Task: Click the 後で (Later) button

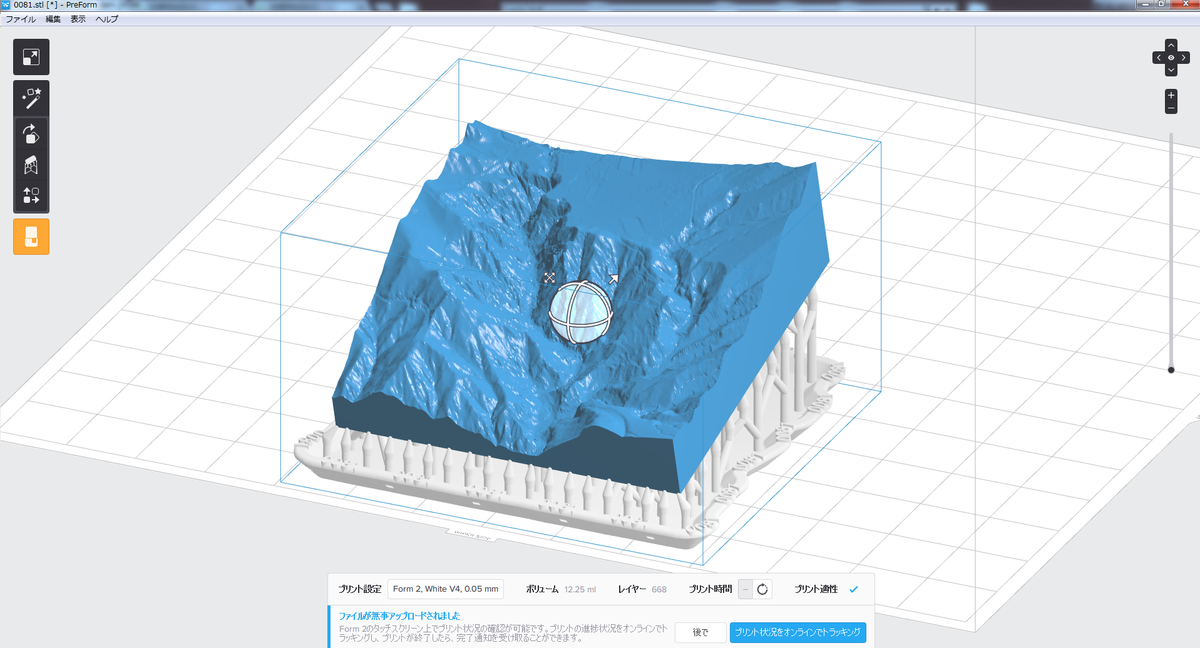Action: click(x=699, y=632)
